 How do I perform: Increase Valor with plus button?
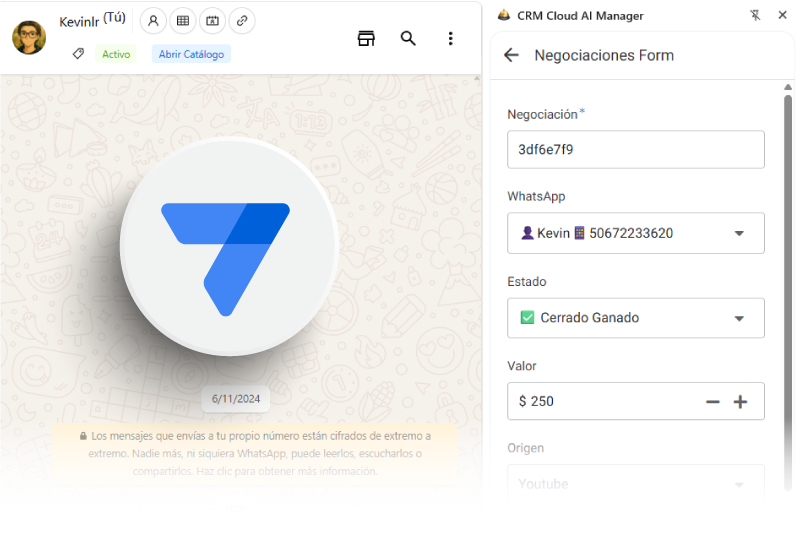(740, 402)
